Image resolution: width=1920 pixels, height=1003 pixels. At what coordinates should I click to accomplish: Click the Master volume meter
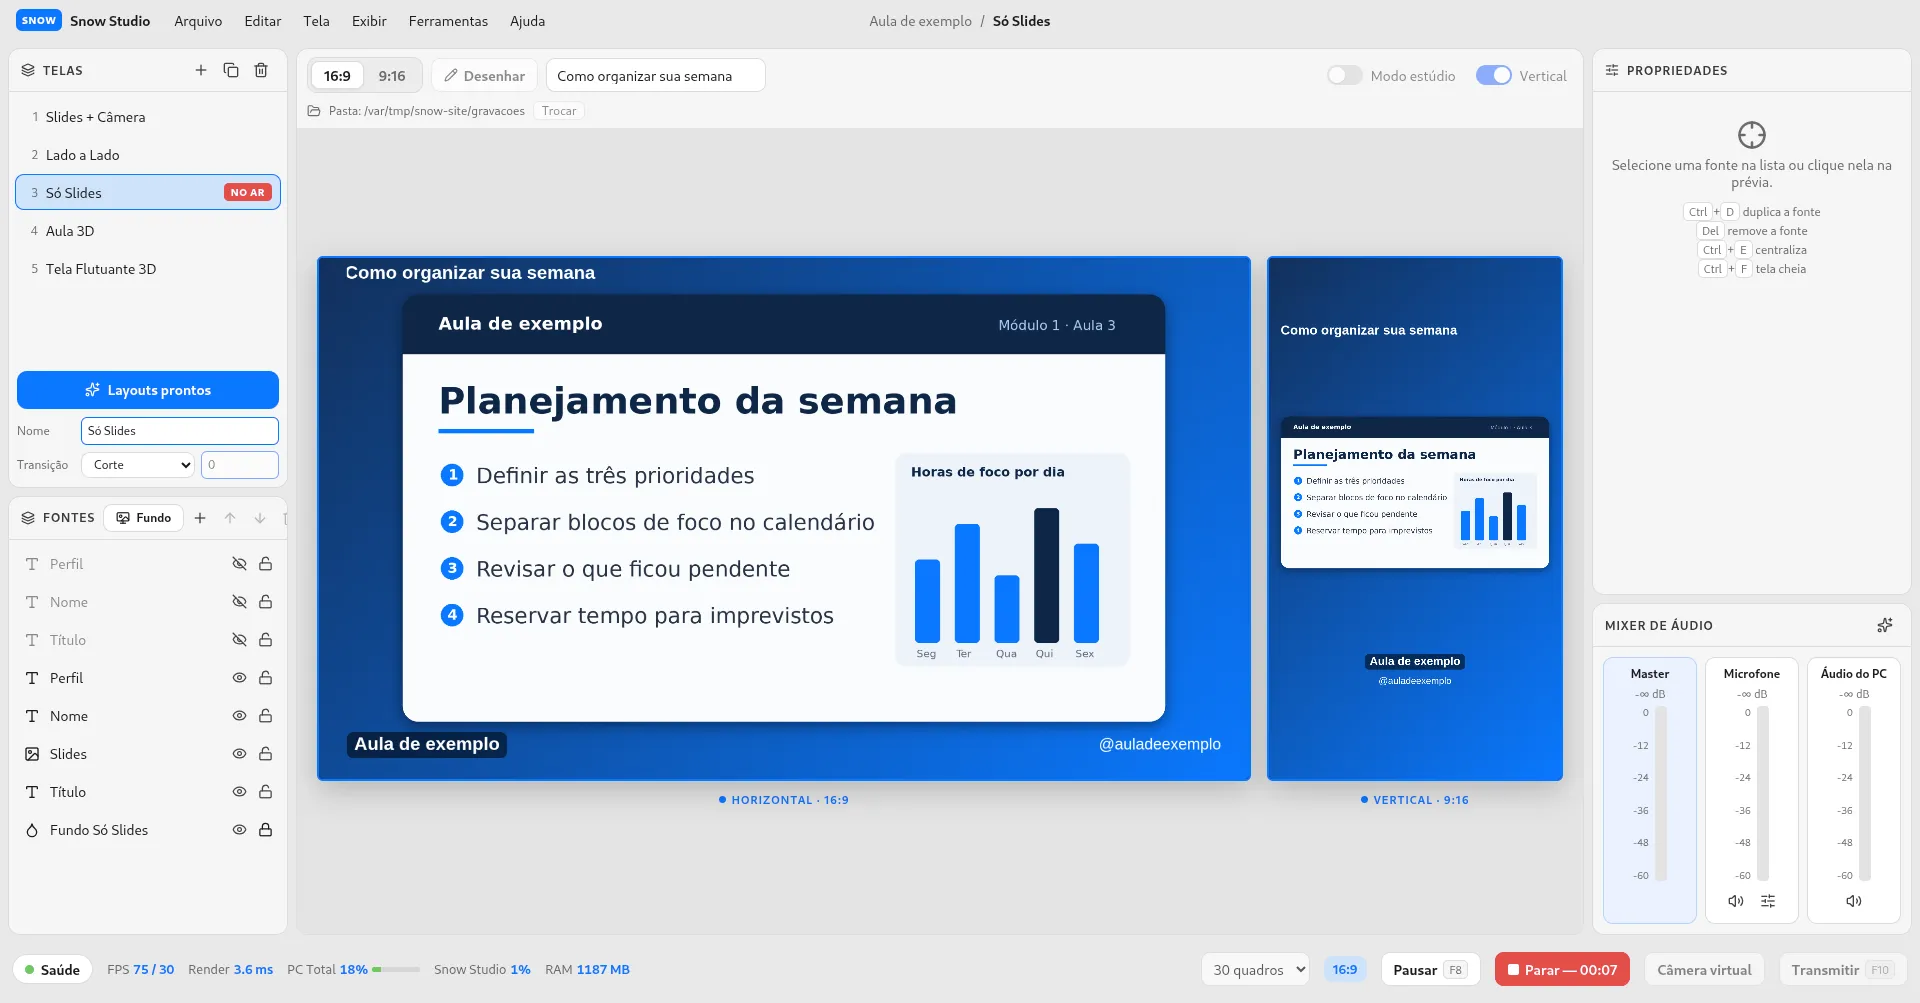[1661, 793]
